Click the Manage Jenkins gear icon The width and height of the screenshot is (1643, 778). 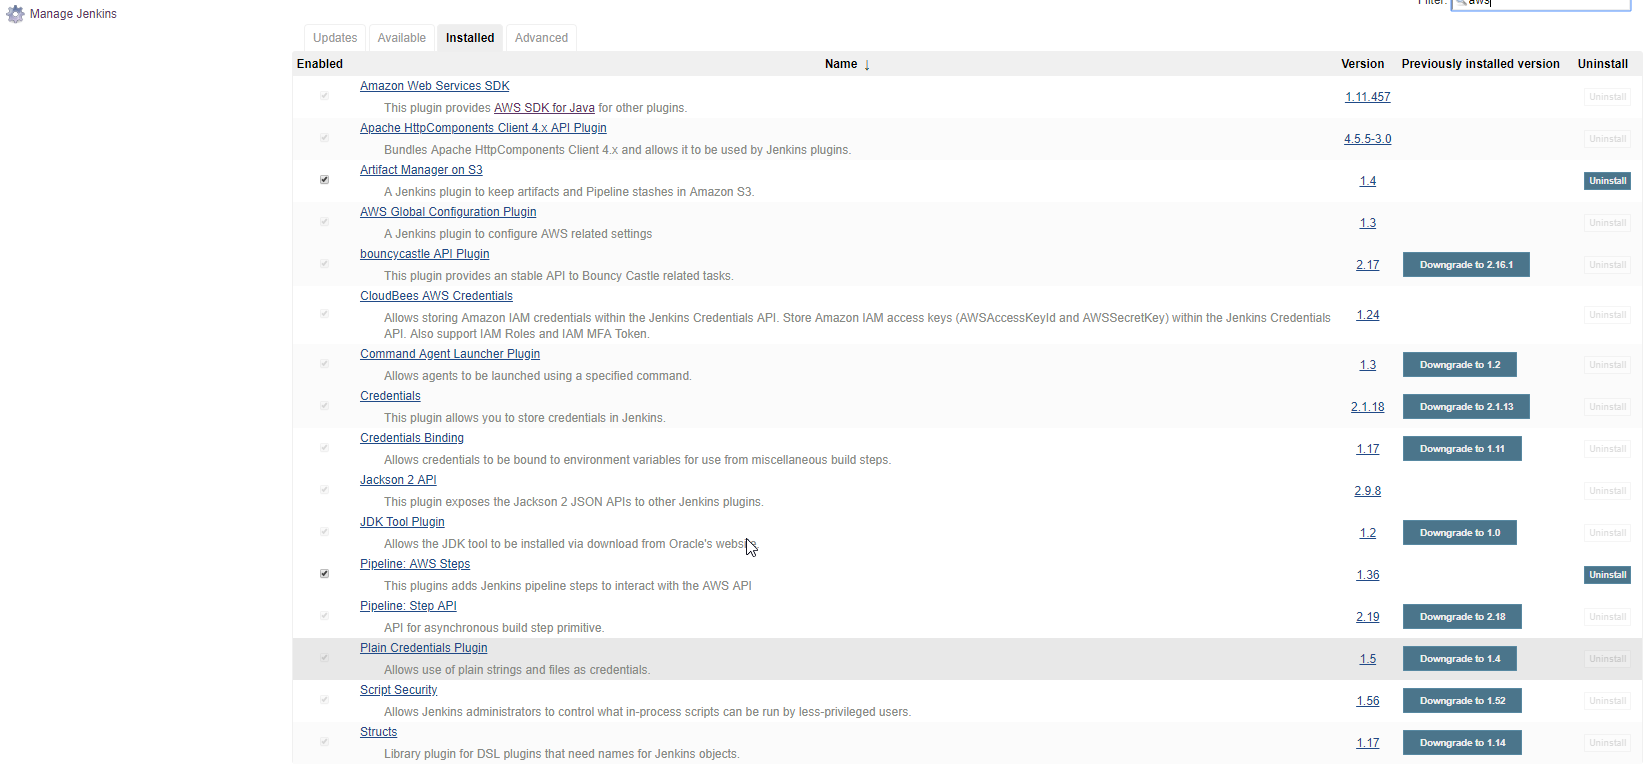point(15,14)
